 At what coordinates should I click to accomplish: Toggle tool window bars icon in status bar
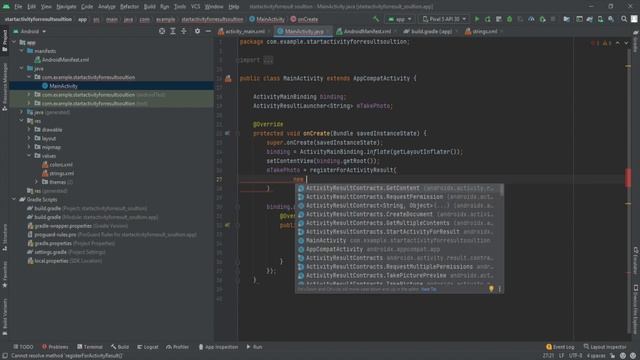5,356
